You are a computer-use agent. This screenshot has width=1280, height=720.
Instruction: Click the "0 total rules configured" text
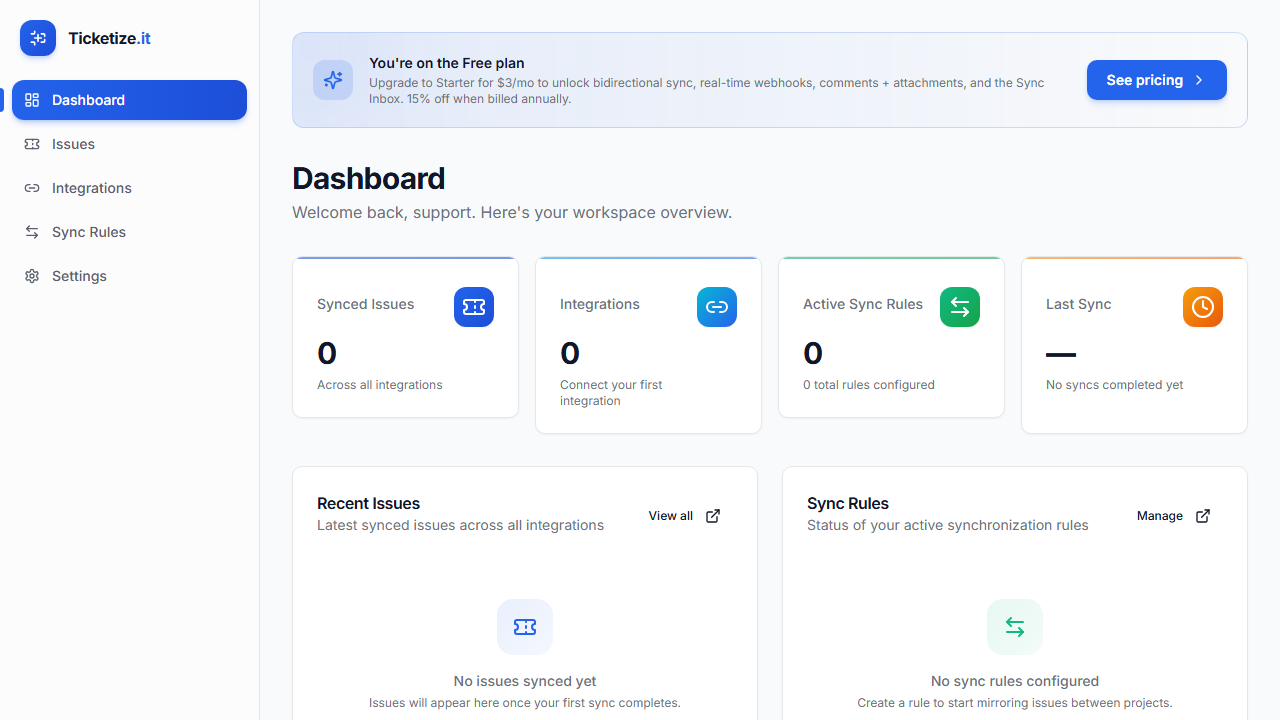tap(869, 385)
